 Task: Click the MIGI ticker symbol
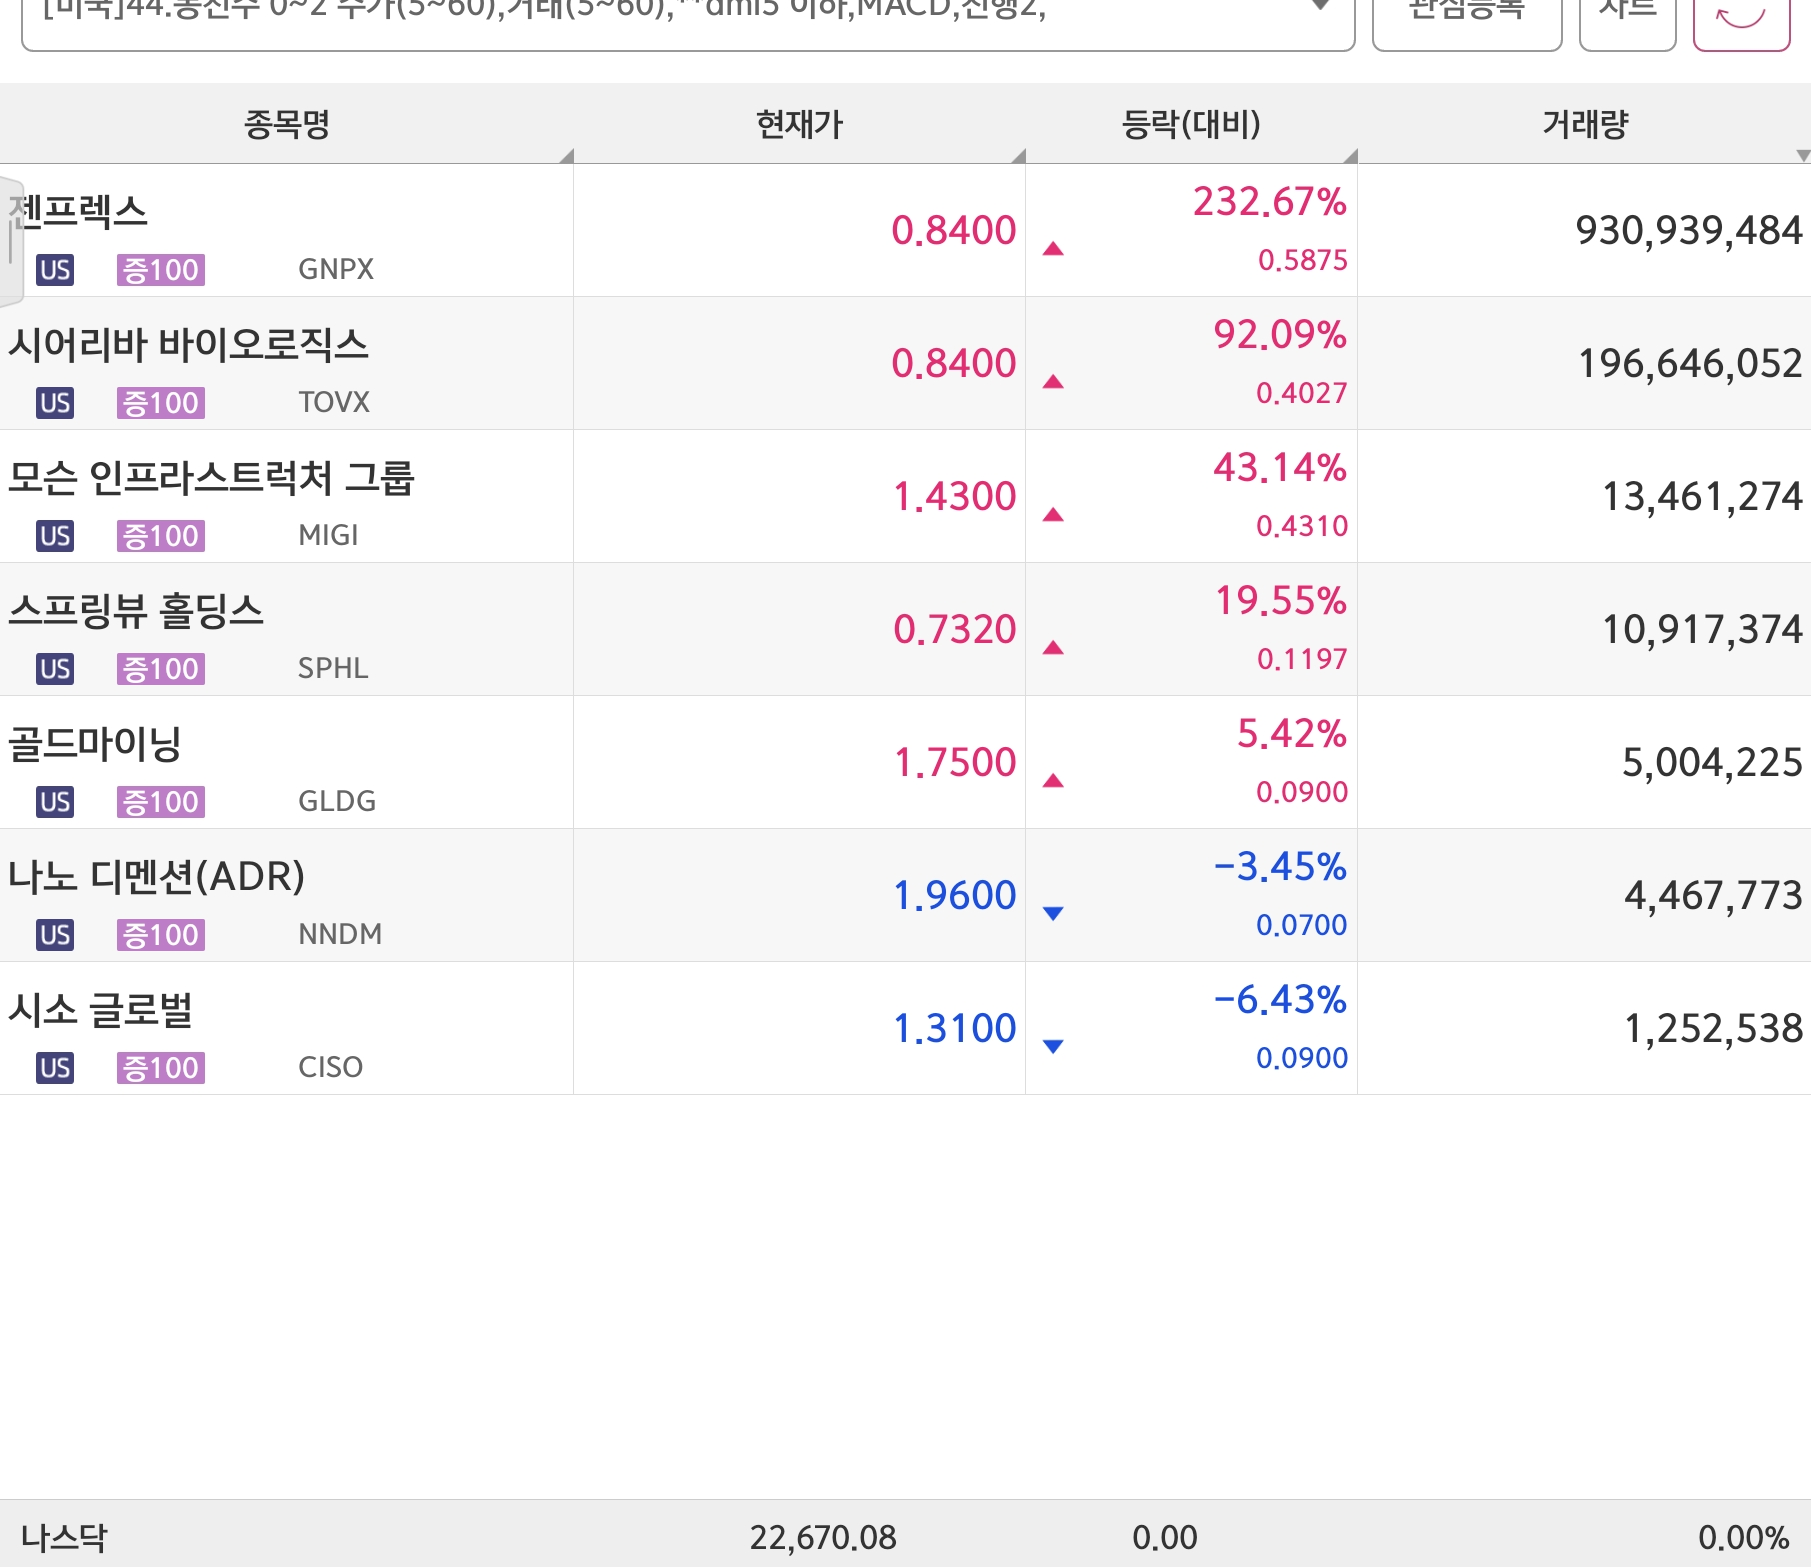328,535
